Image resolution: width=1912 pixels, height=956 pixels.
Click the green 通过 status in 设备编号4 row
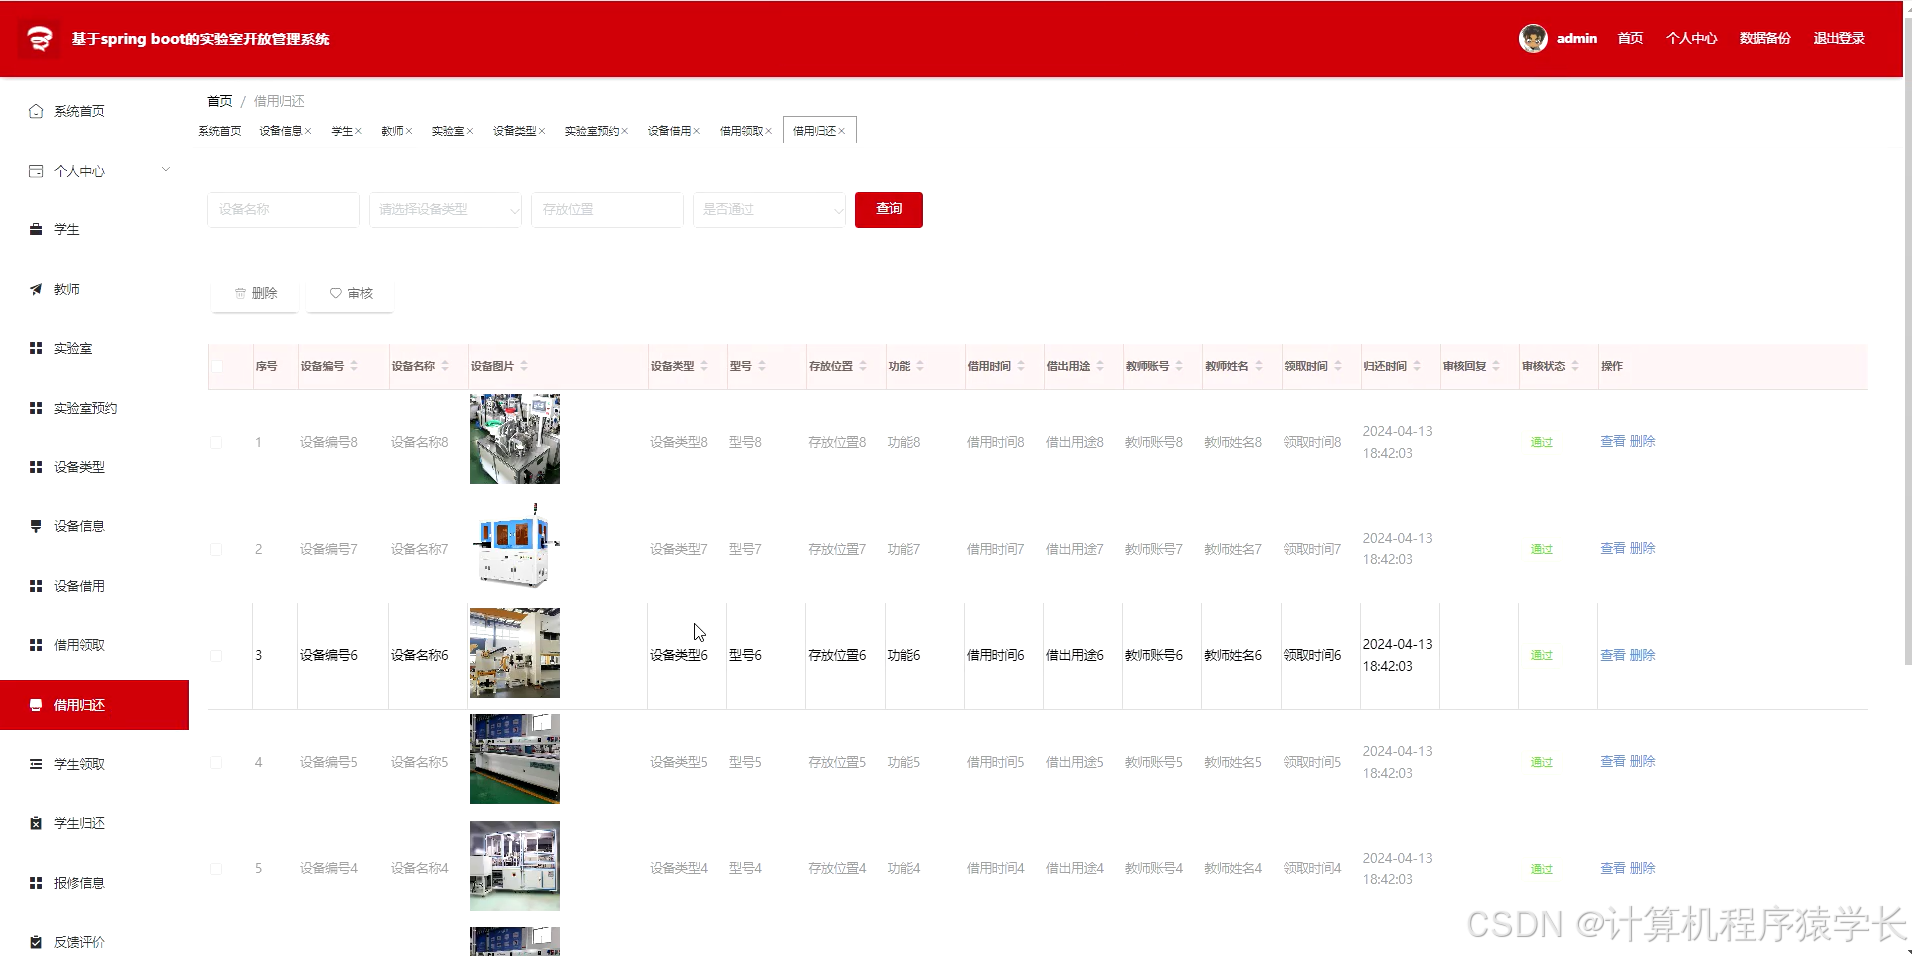[1542, 869]
